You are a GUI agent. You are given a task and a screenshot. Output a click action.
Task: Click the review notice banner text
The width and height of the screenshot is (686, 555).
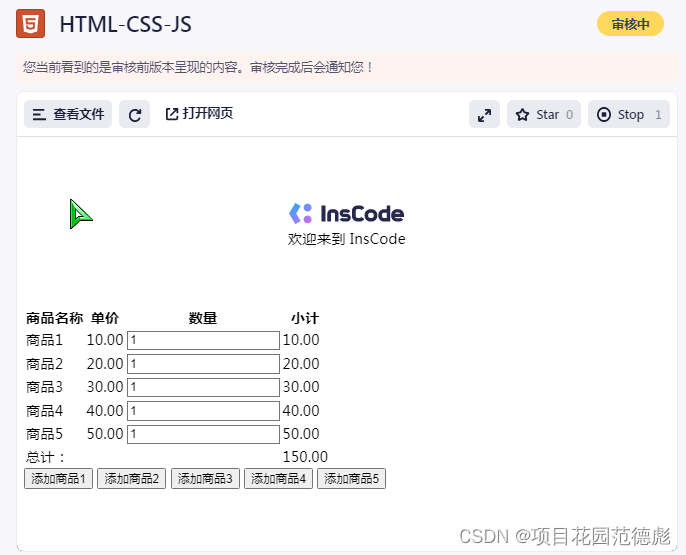[198, 67]
